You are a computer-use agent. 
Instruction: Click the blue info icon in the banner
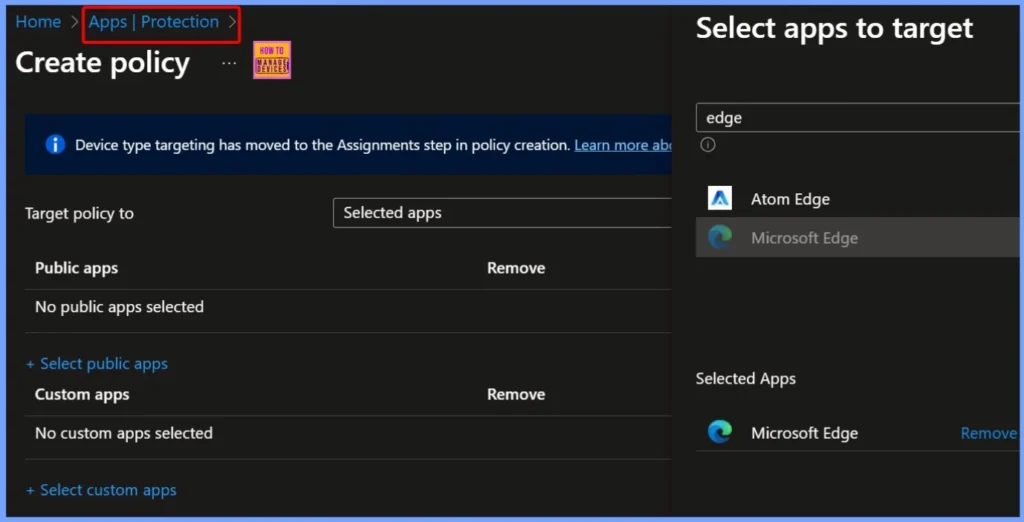pyautogui.click(x=55, y=145)
